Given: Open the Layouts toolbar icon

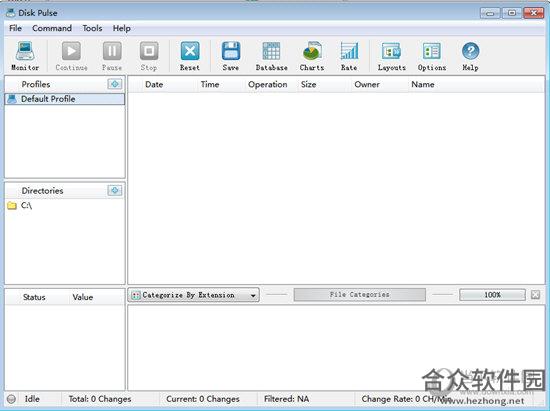Looking at the screenshot, I should [391, 56].
